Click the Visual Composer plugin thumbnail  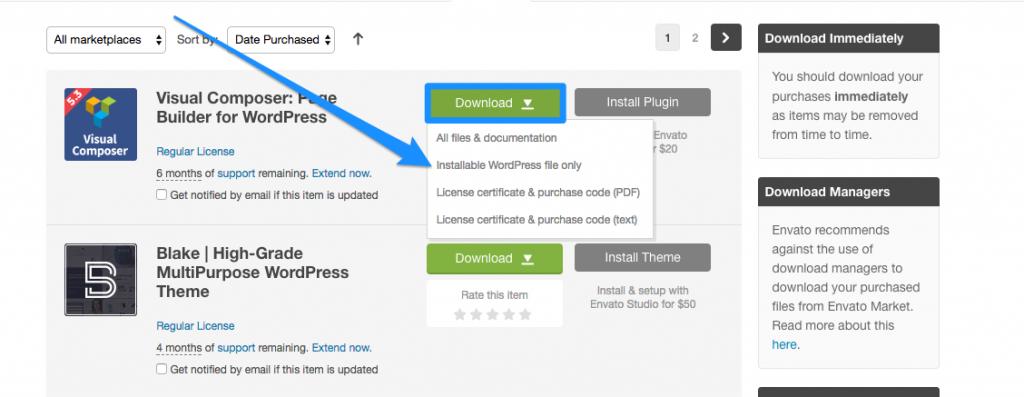[x=101, y=125]
